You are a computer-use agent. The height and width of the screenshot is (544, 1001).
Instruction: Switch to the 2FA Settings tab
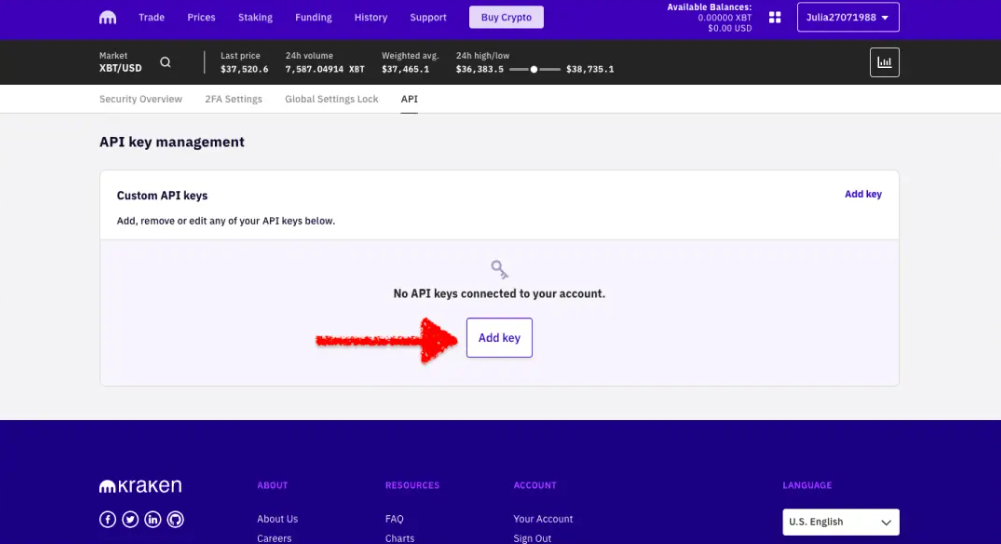[x=234, y=99]
